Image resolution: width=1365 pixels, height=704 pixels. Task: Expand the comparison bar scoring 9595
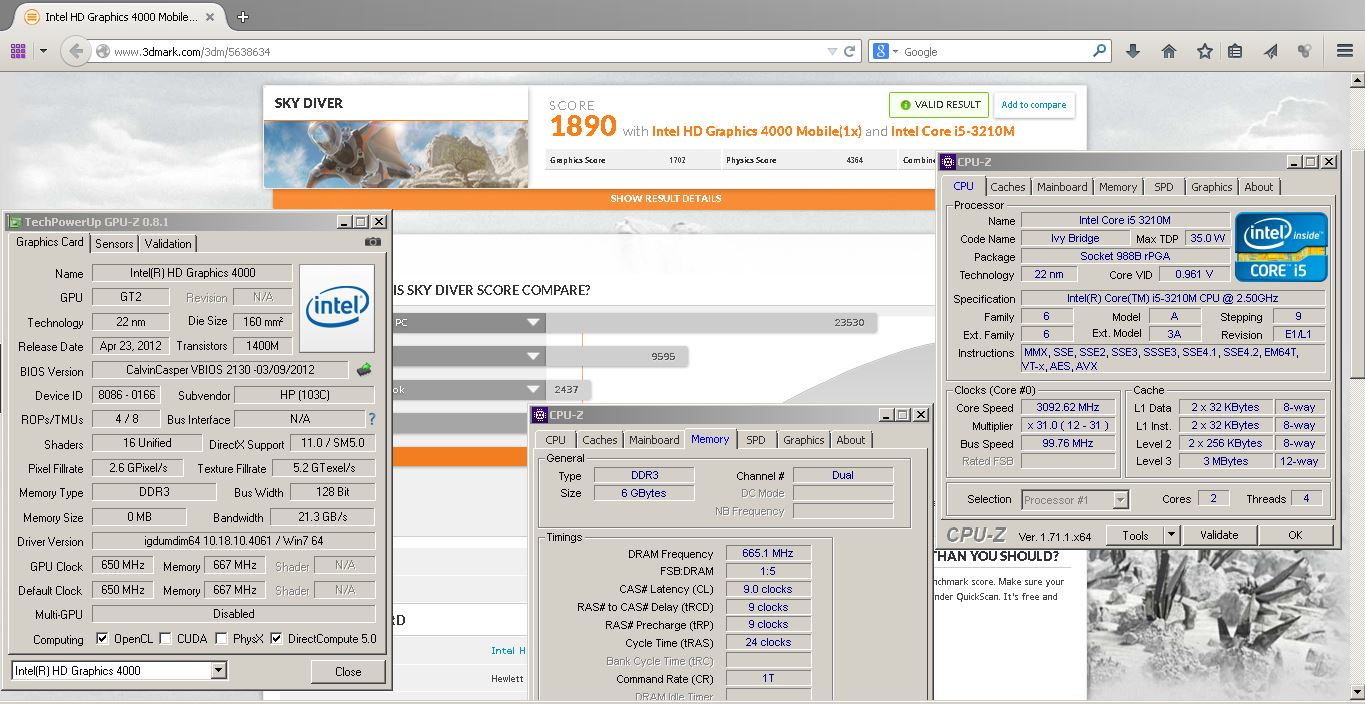[532, 356]
